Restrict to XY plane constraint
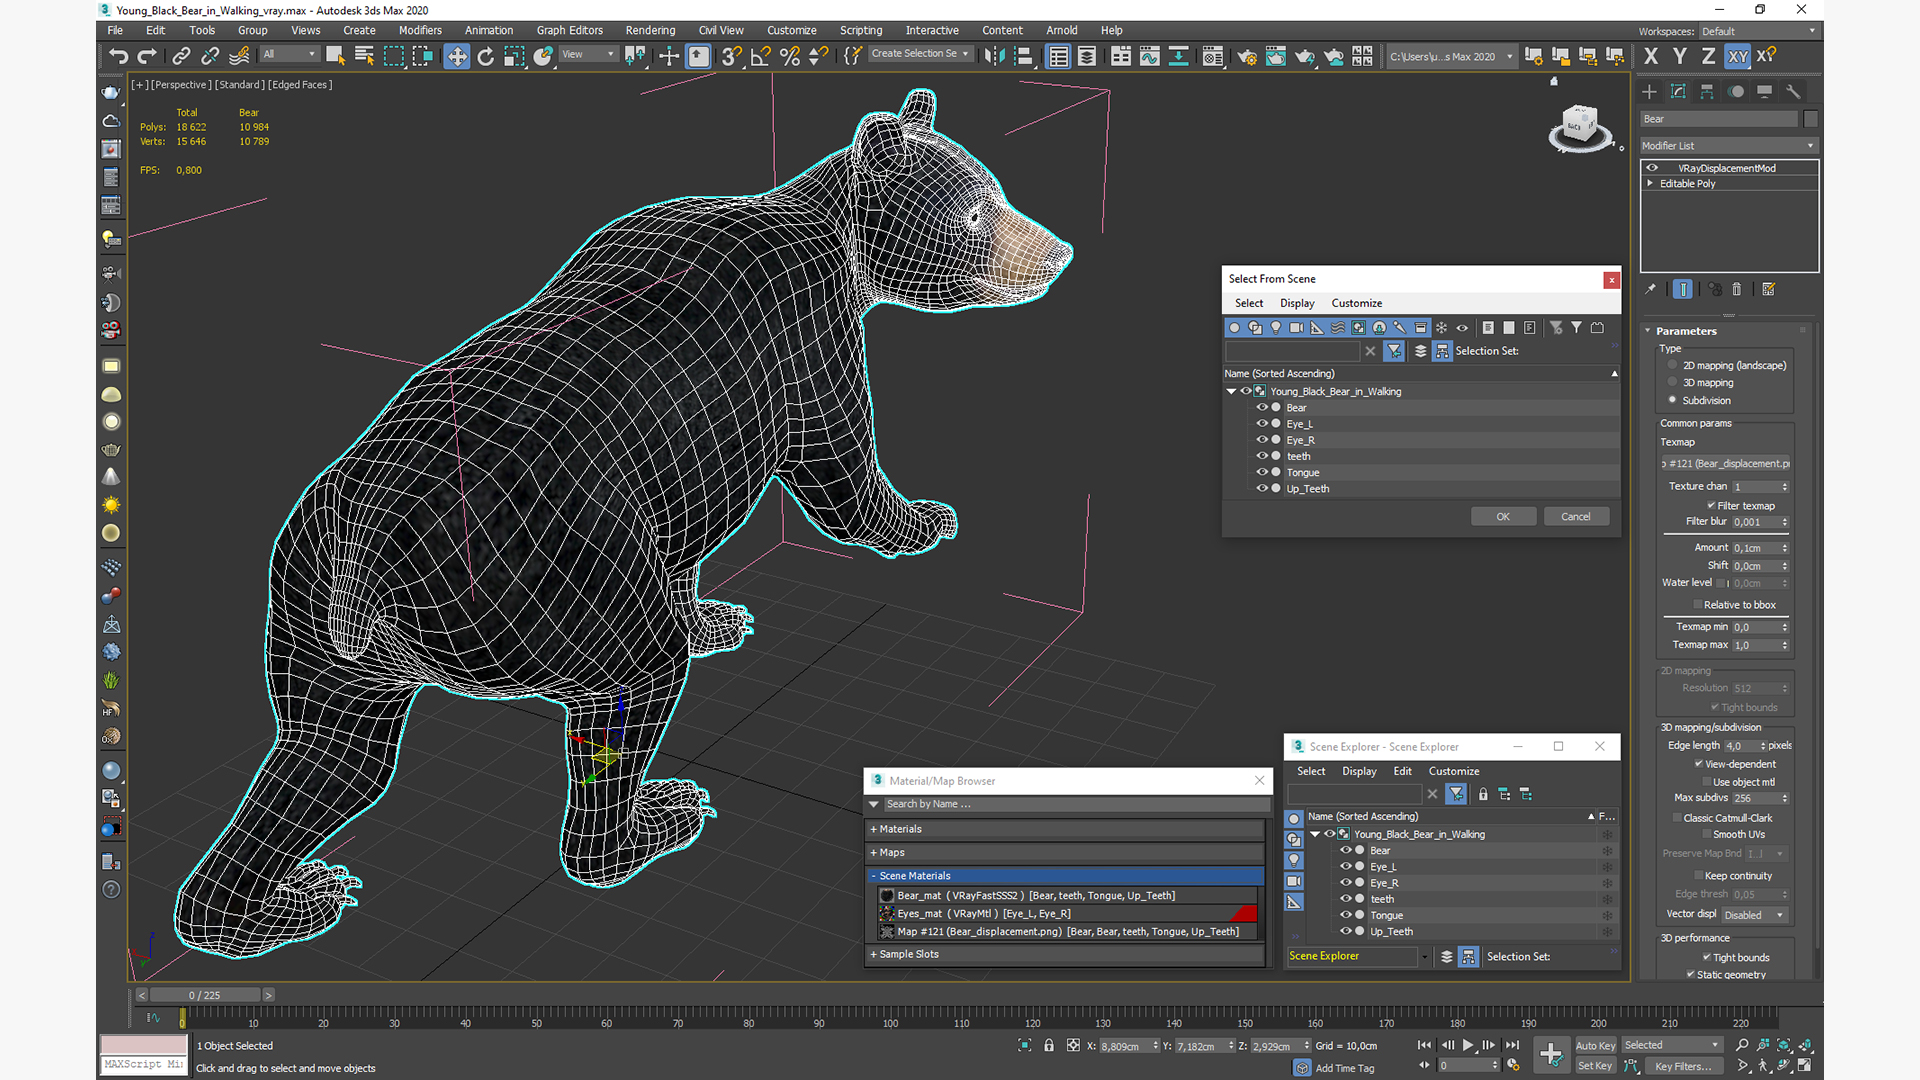Screen dimensions: 1920x1080 tap(1738, 56)
